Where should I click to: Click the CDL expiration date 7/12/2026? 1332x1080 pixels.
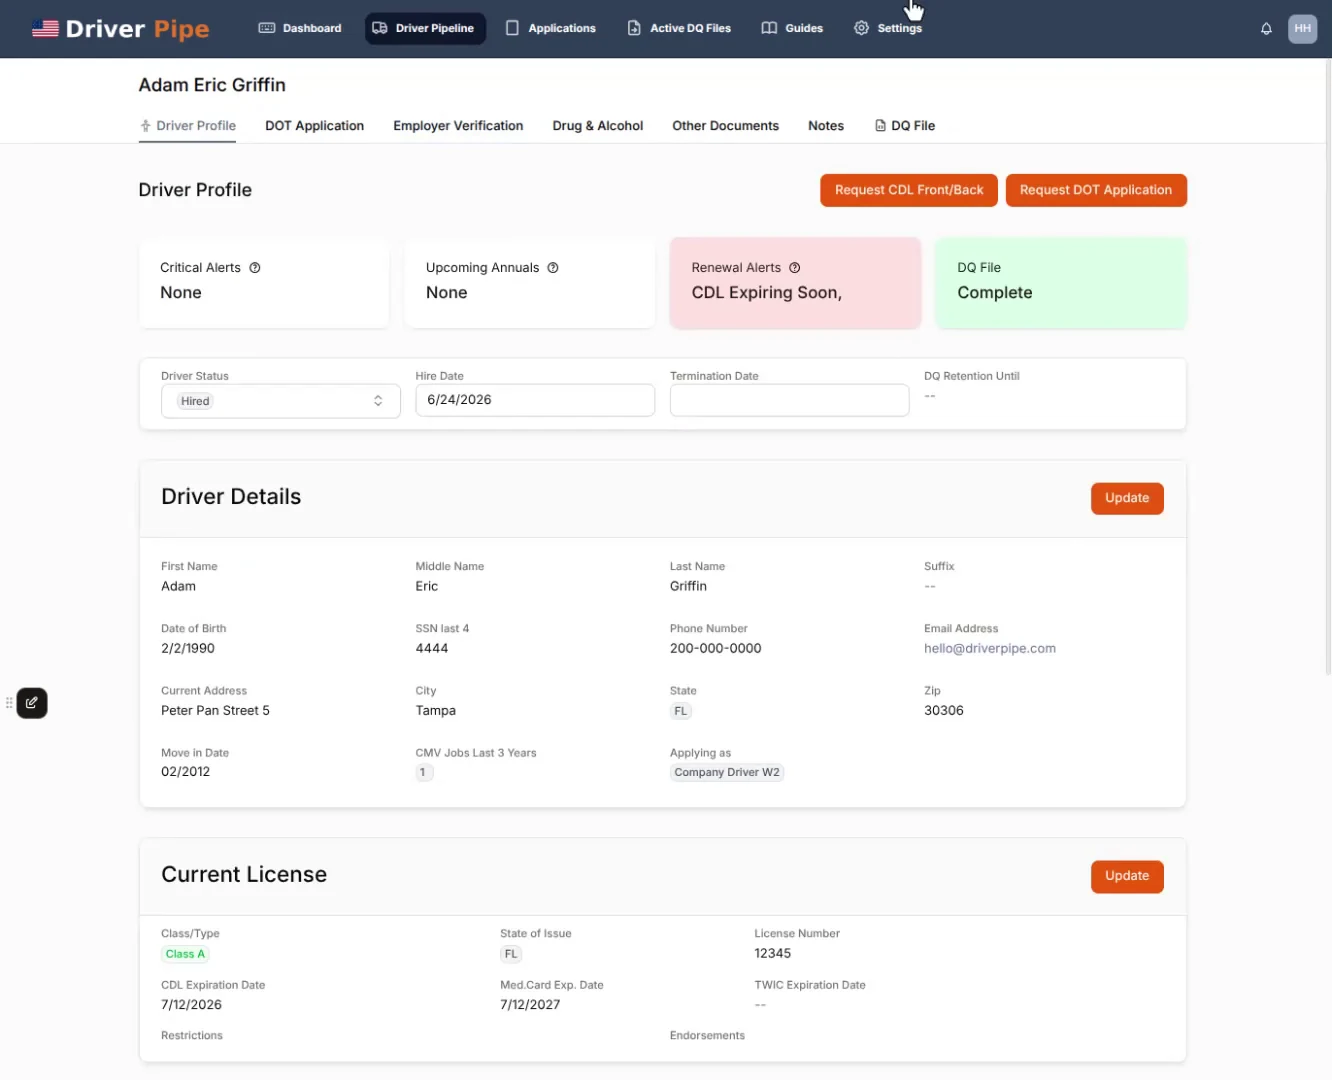[191, 1005]
